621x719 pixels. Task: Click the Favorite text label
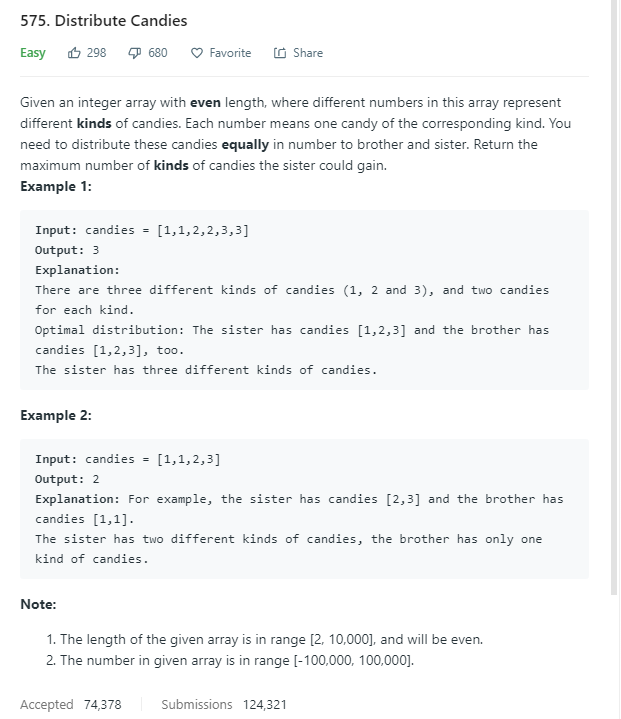(x=230, y=53)
